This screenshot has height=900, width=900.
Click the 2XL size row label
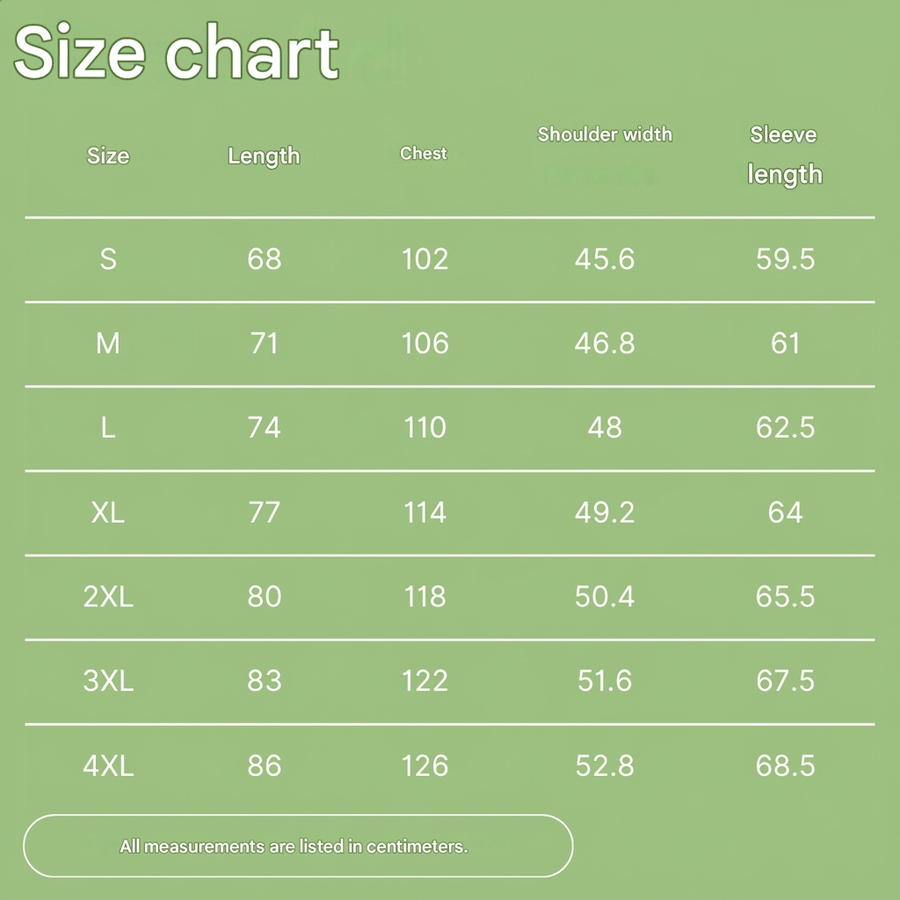pos(108,596)
